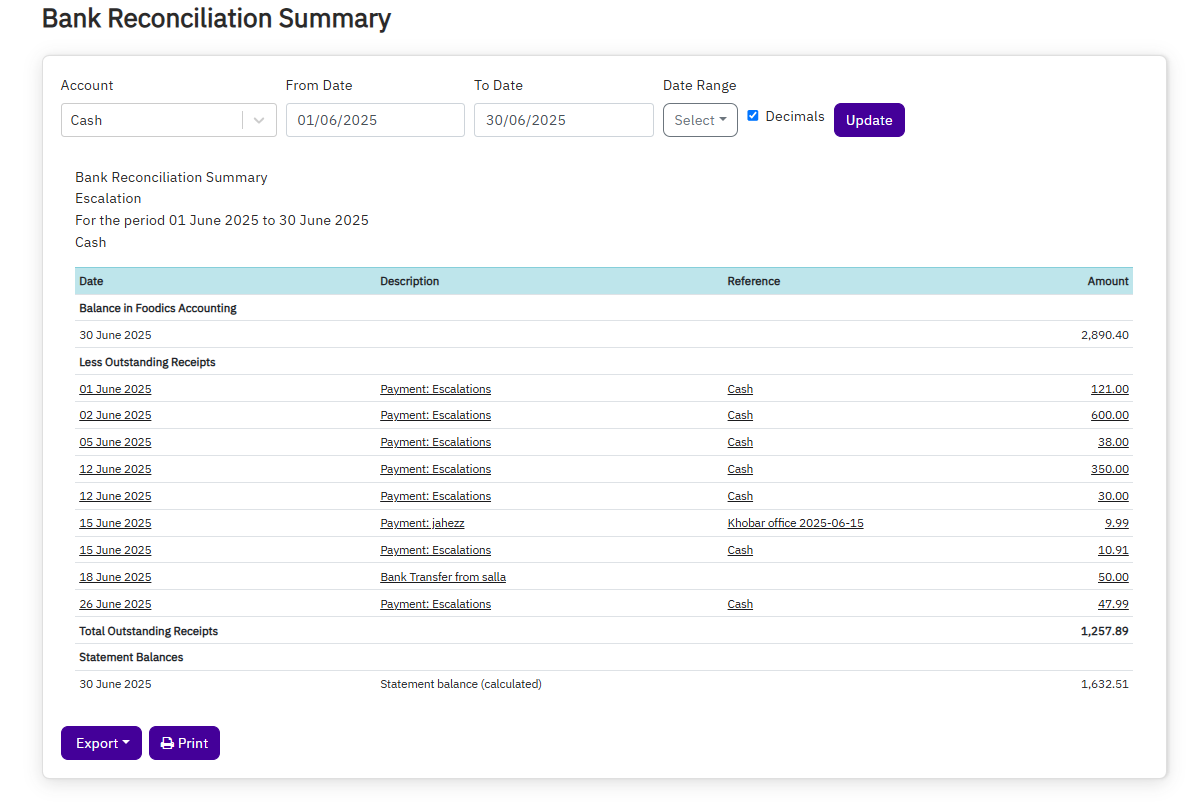
Task: Click the Khobar office 2025-06-15 reference link
Action: point(795,522)
